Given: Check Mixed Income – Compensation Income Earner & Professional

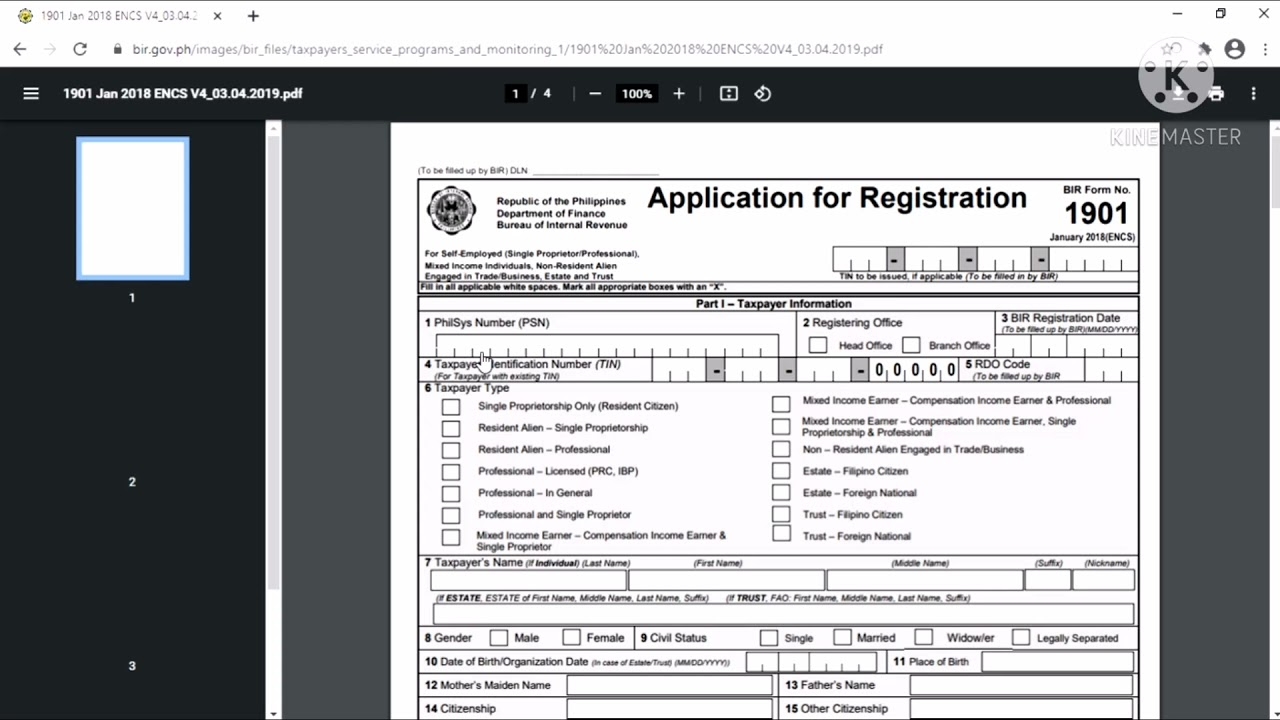Looking at the screenshot, I should click(781, 403).
